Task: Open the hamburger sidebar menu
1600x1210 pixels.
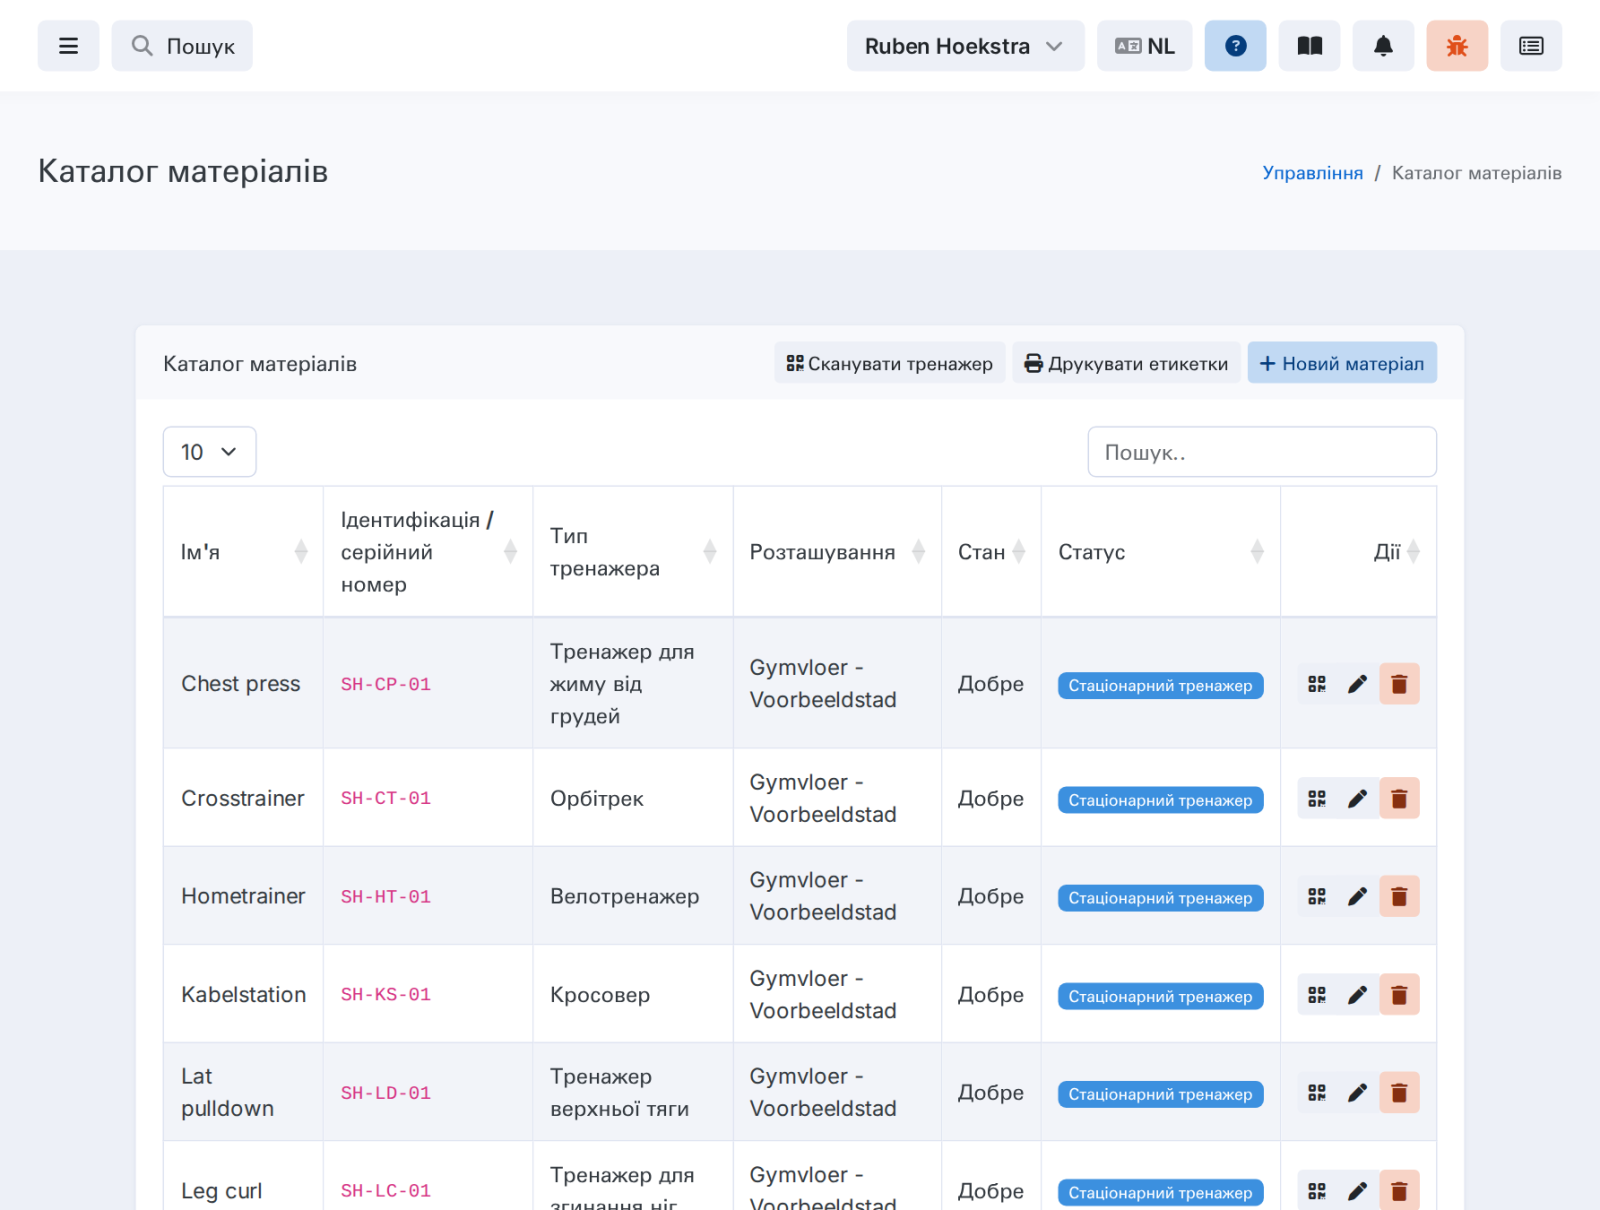Action: tap(68, 46)
